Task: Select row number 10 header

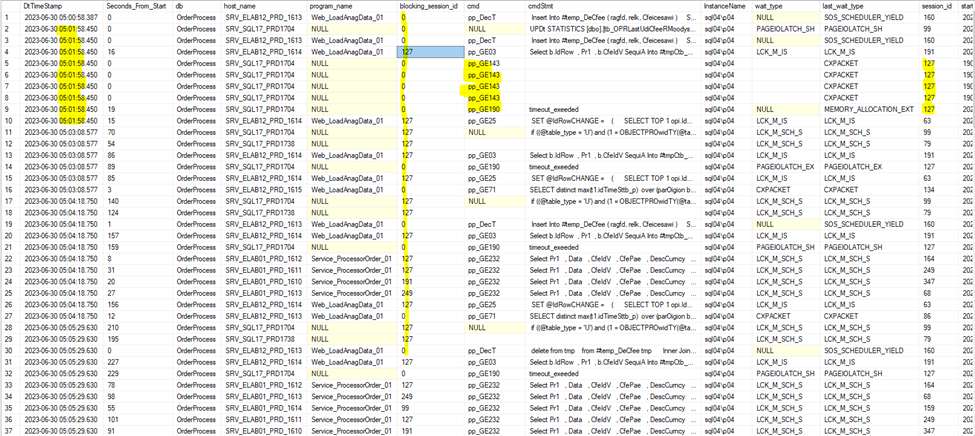Action: (8, 119)
